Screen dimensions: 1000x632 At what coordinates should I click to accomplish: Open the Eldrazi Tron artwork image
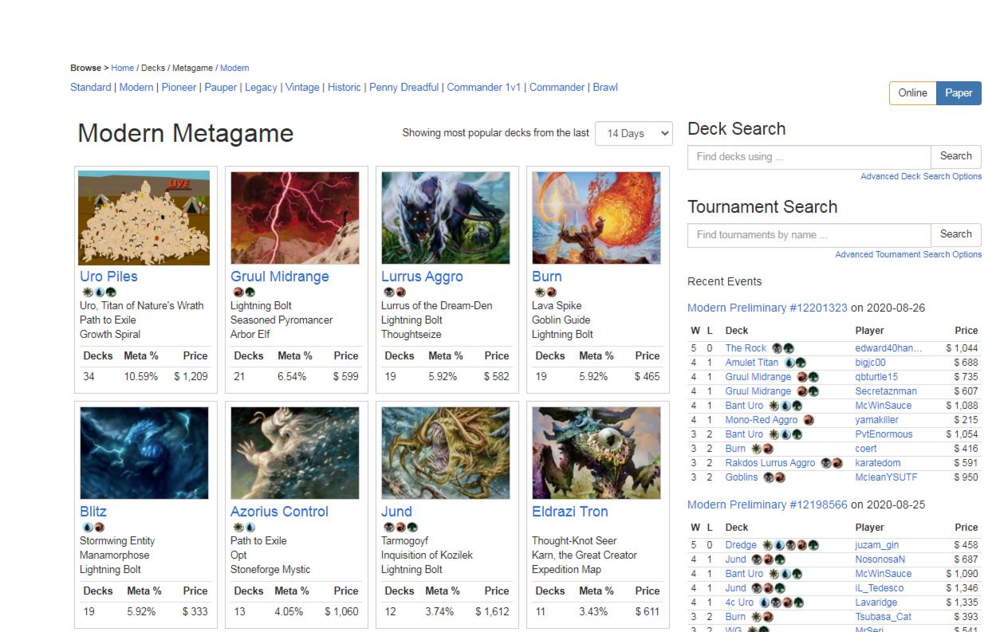tap(596, 452)
